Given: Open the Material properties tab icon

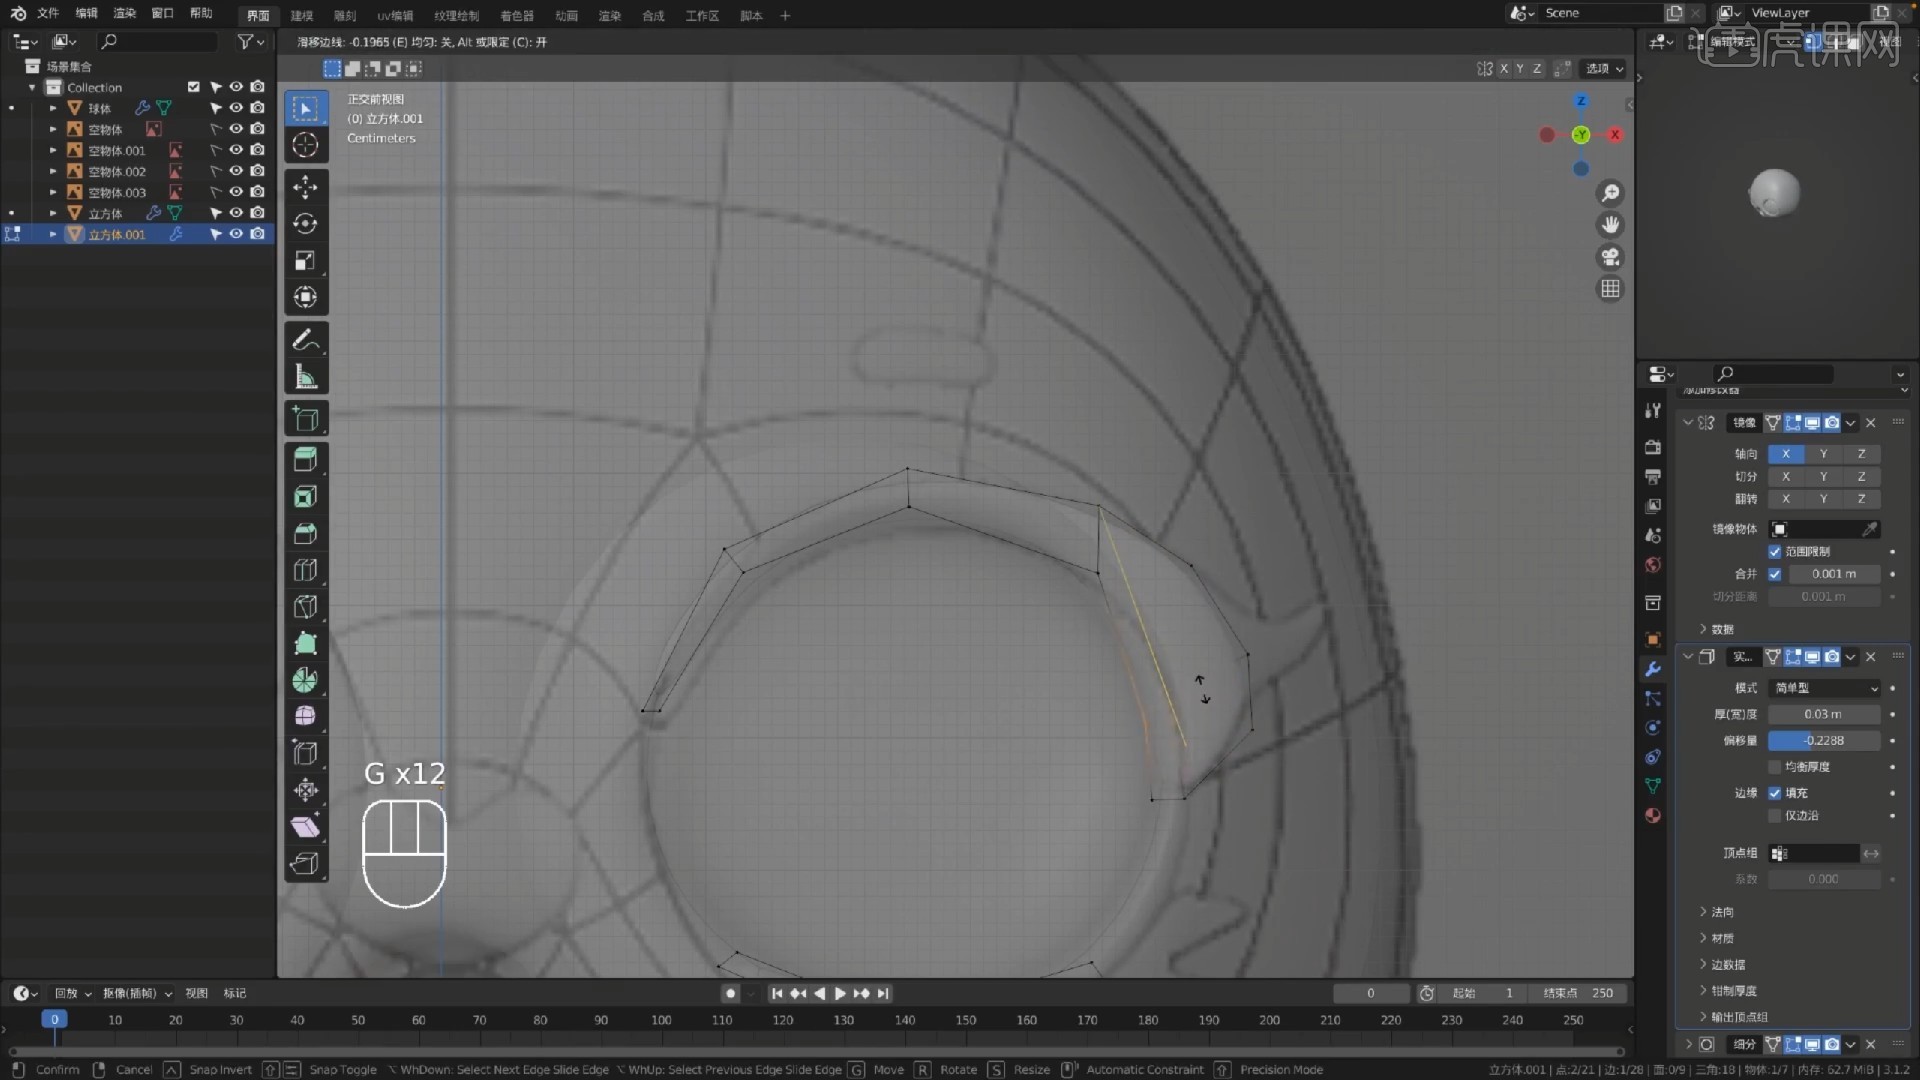Looking at the screenshot, I should [x=1653, y=815].
